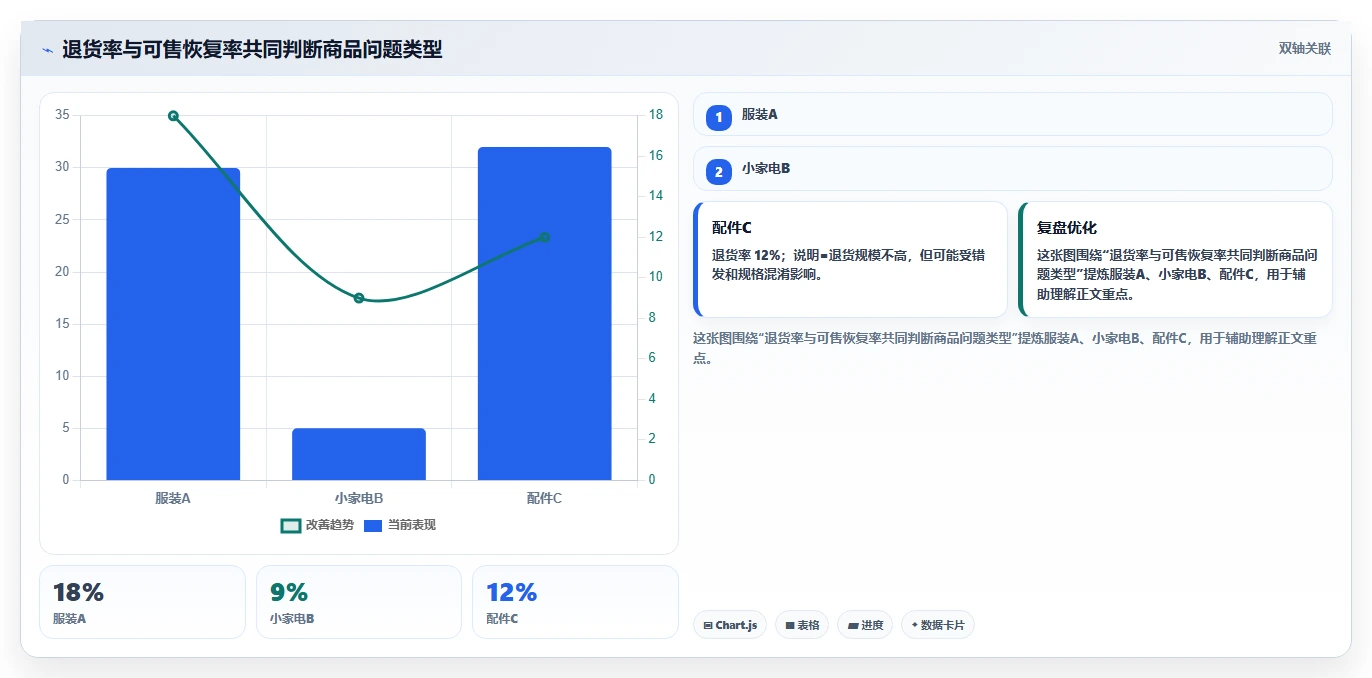Toggle the 当前表现 legend entry

399,525
